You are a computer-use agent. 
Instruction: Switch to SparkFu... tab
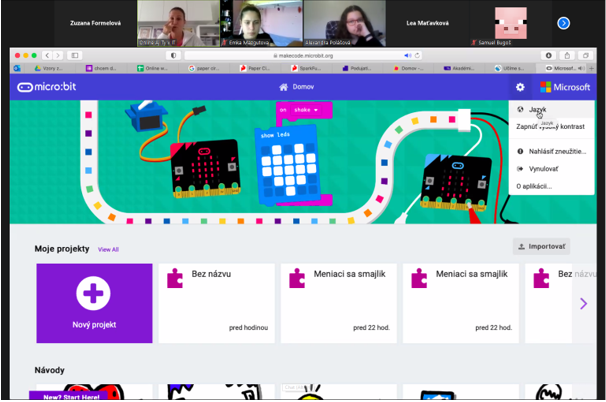point(305,68)
